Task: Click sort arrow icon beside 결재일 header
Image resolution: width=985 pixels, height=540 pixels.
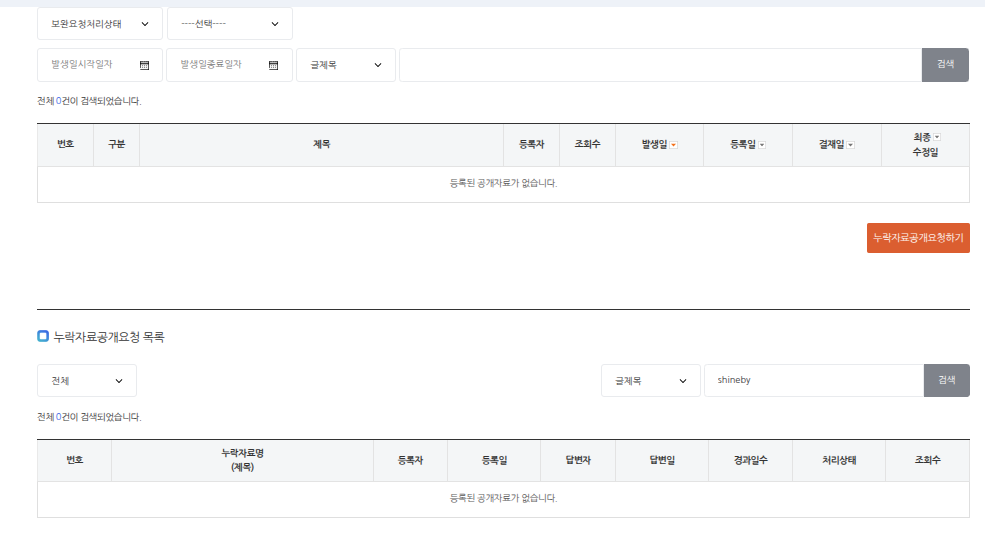Action: point(851,145)
